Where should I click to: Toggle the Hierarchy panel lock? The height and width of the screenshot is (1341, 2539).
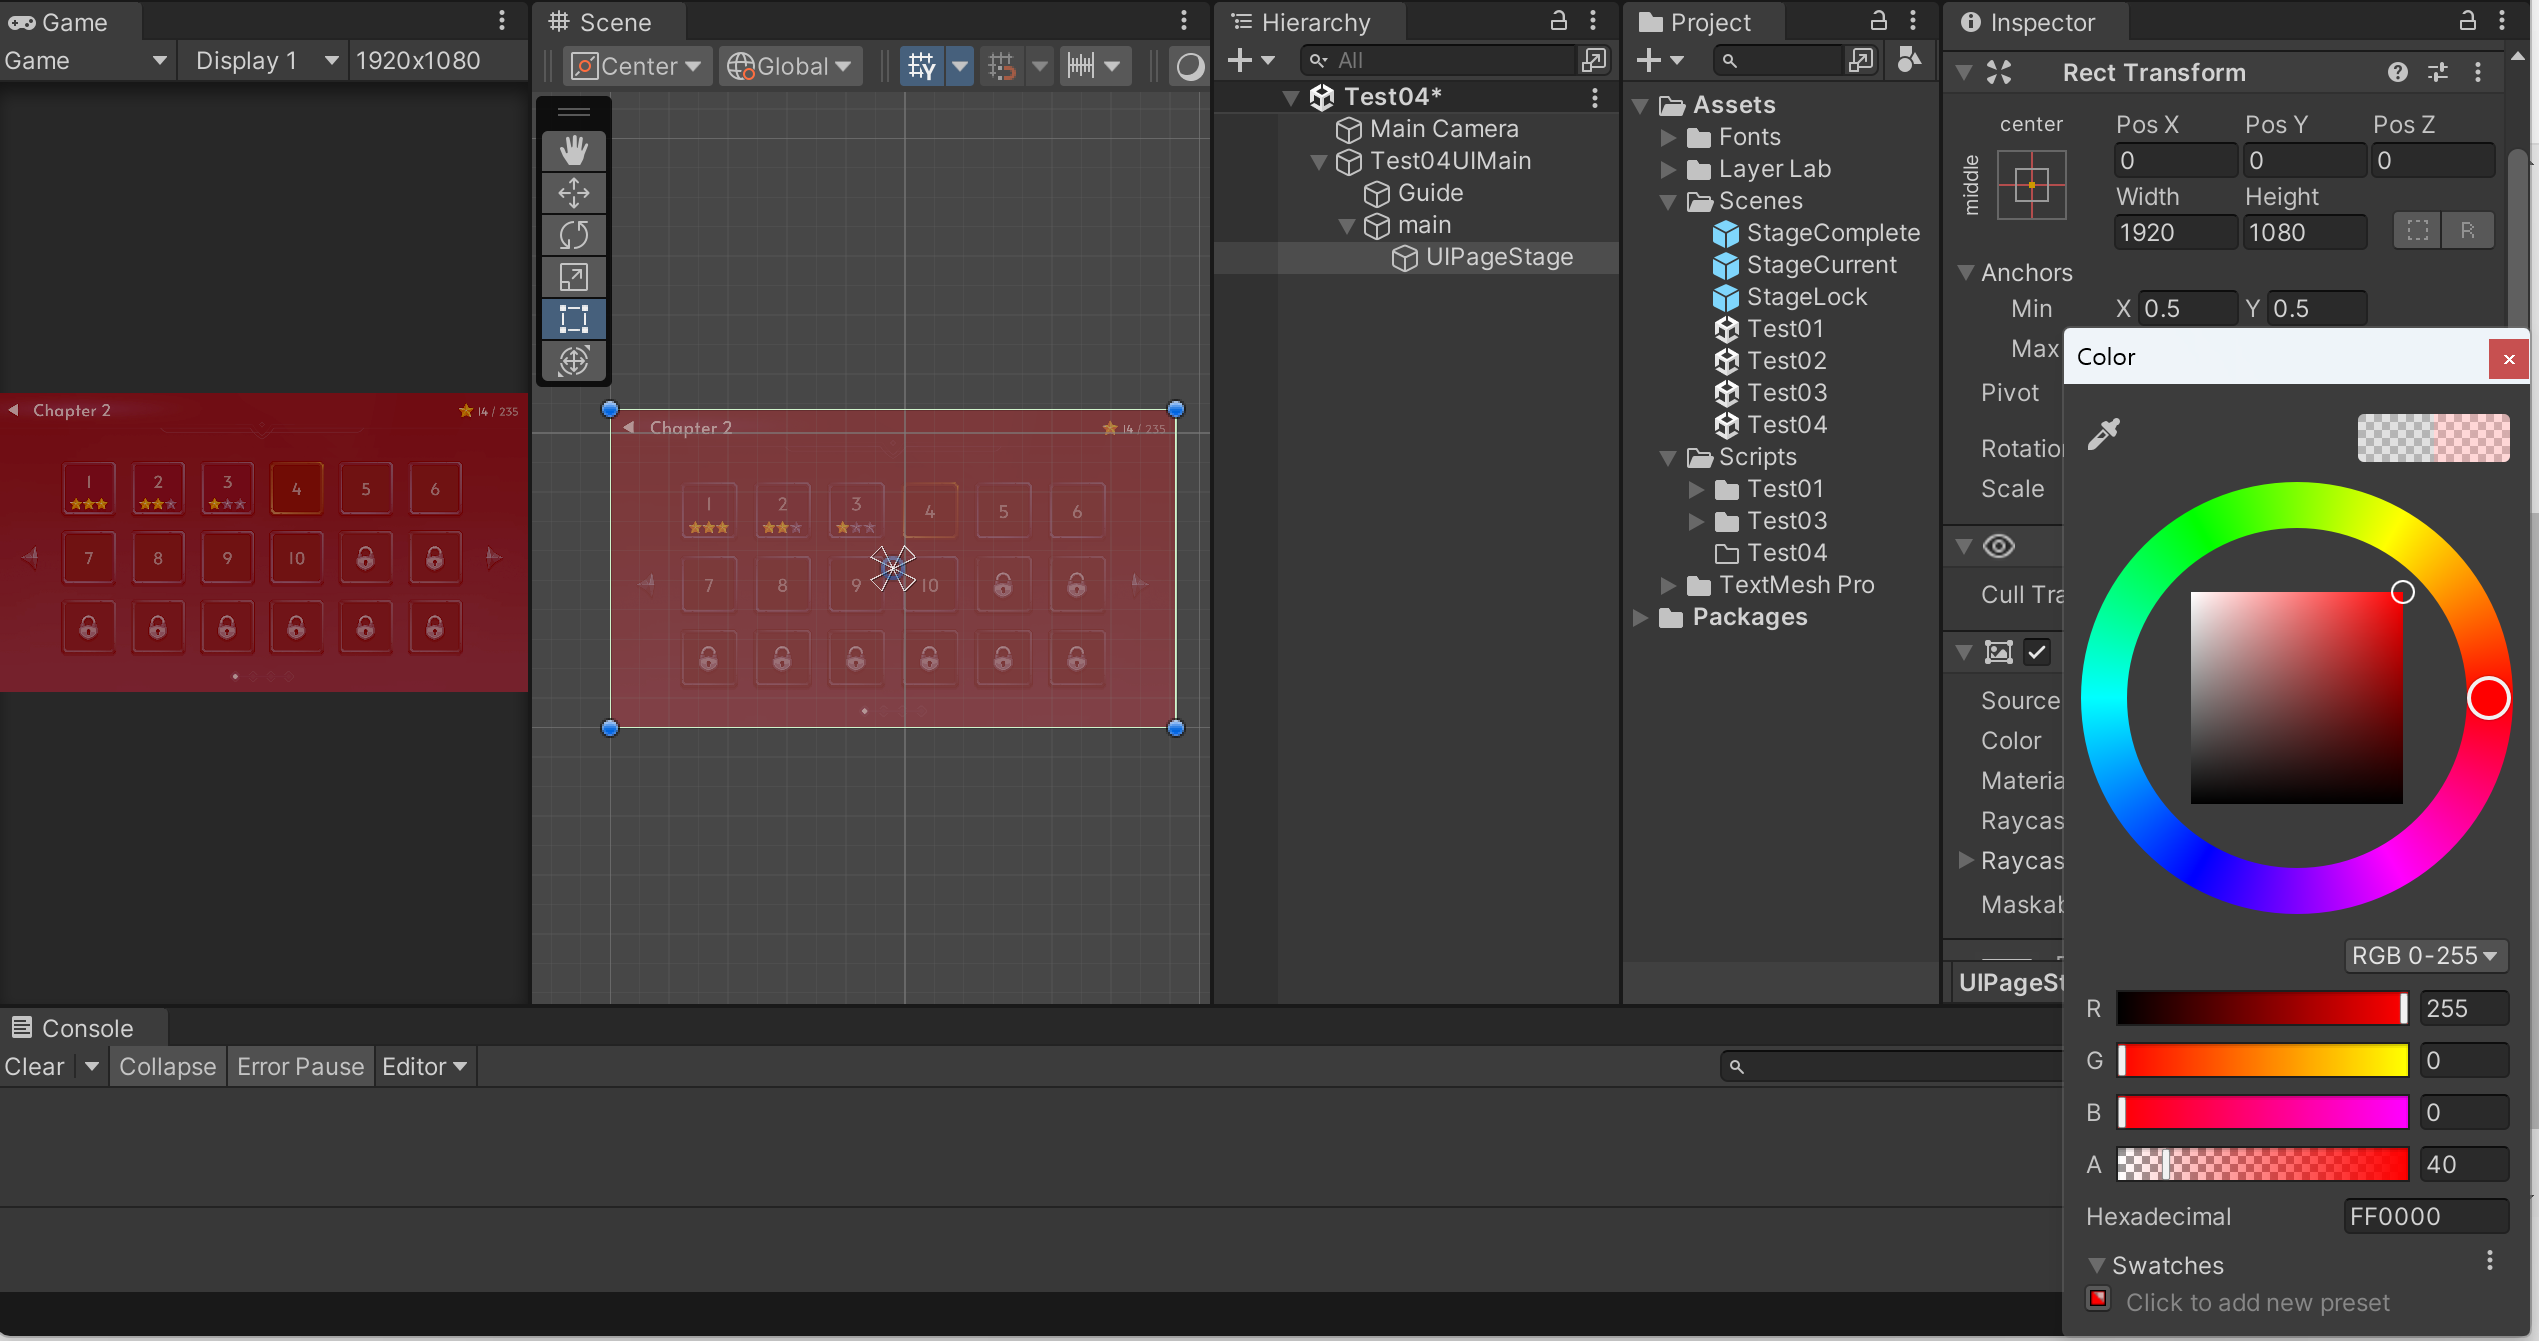pos(1558,21)
